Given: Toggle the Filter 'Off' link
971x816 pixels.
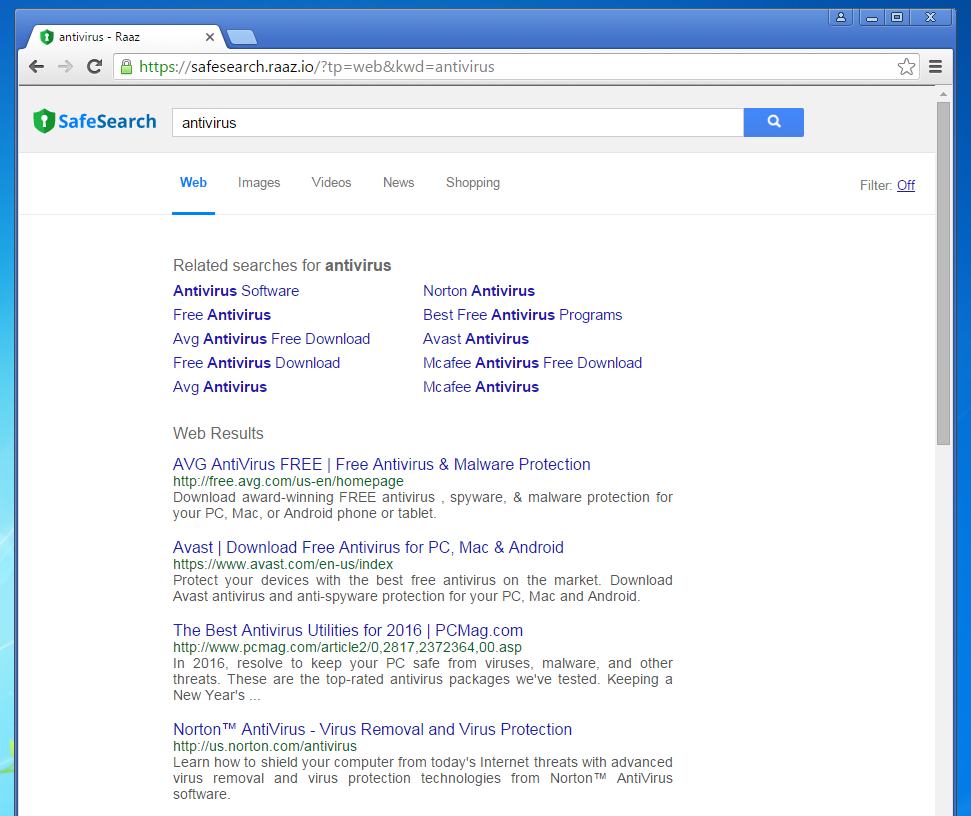Looking at the screenshot, I should [905, 185].
